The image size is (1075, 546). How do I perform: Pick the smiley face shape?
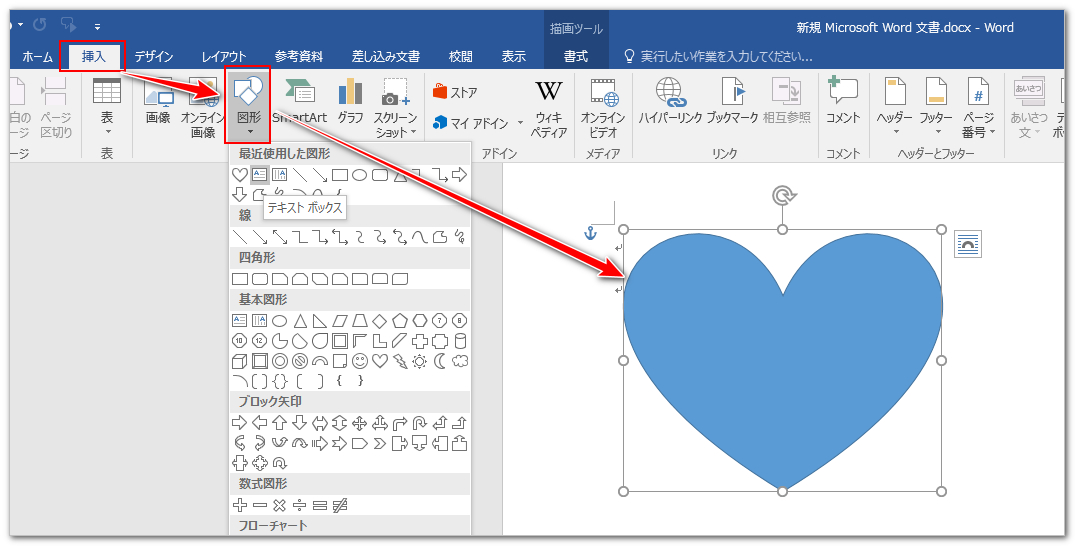(x=359, y=361)
